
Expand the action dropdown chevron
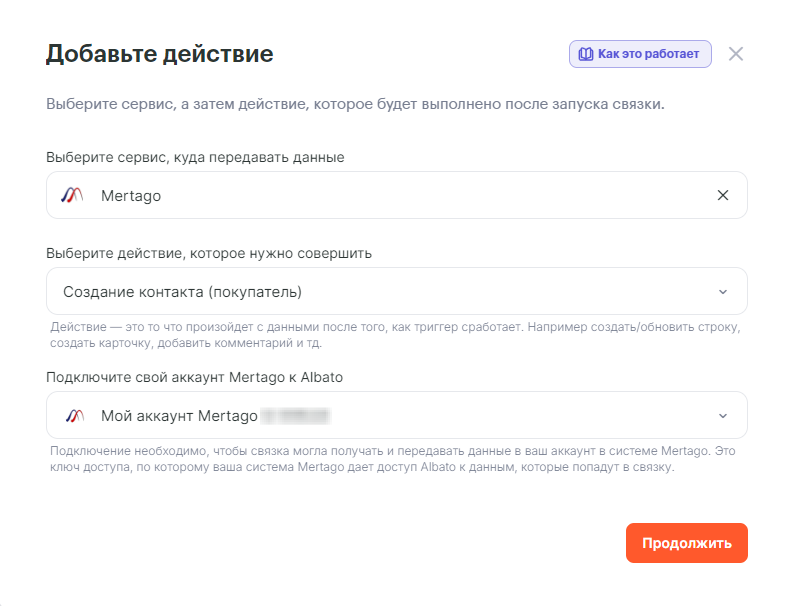723,292
